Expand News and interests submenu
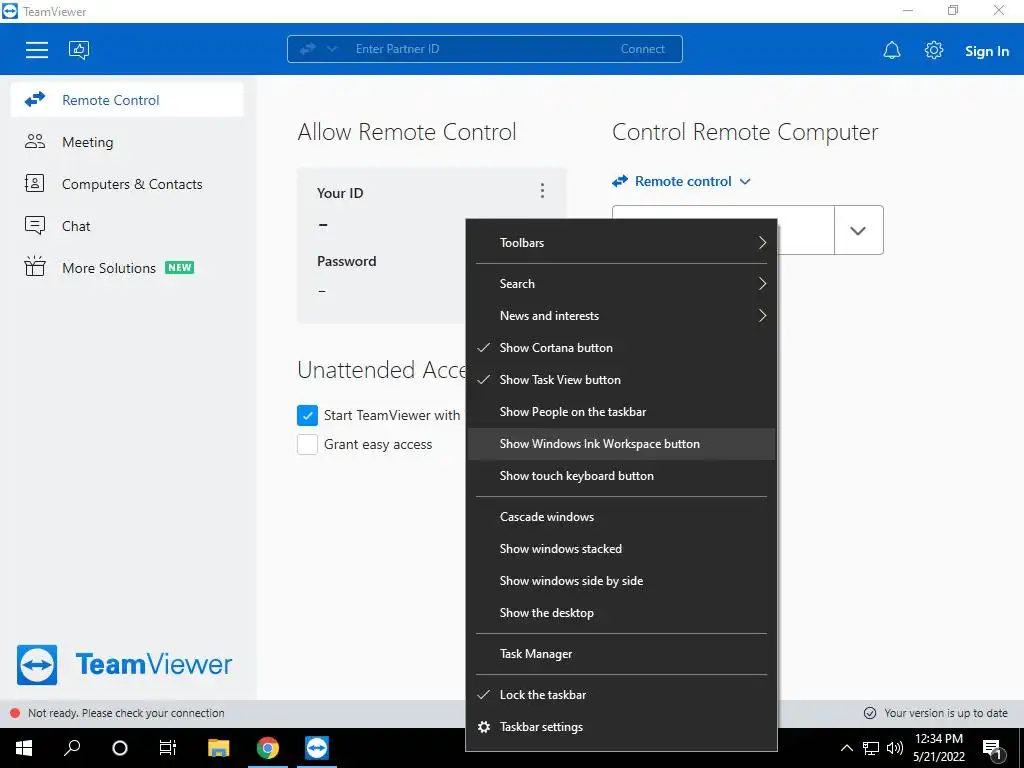This screenshot has height=768, width=1024. pos(621,316)
